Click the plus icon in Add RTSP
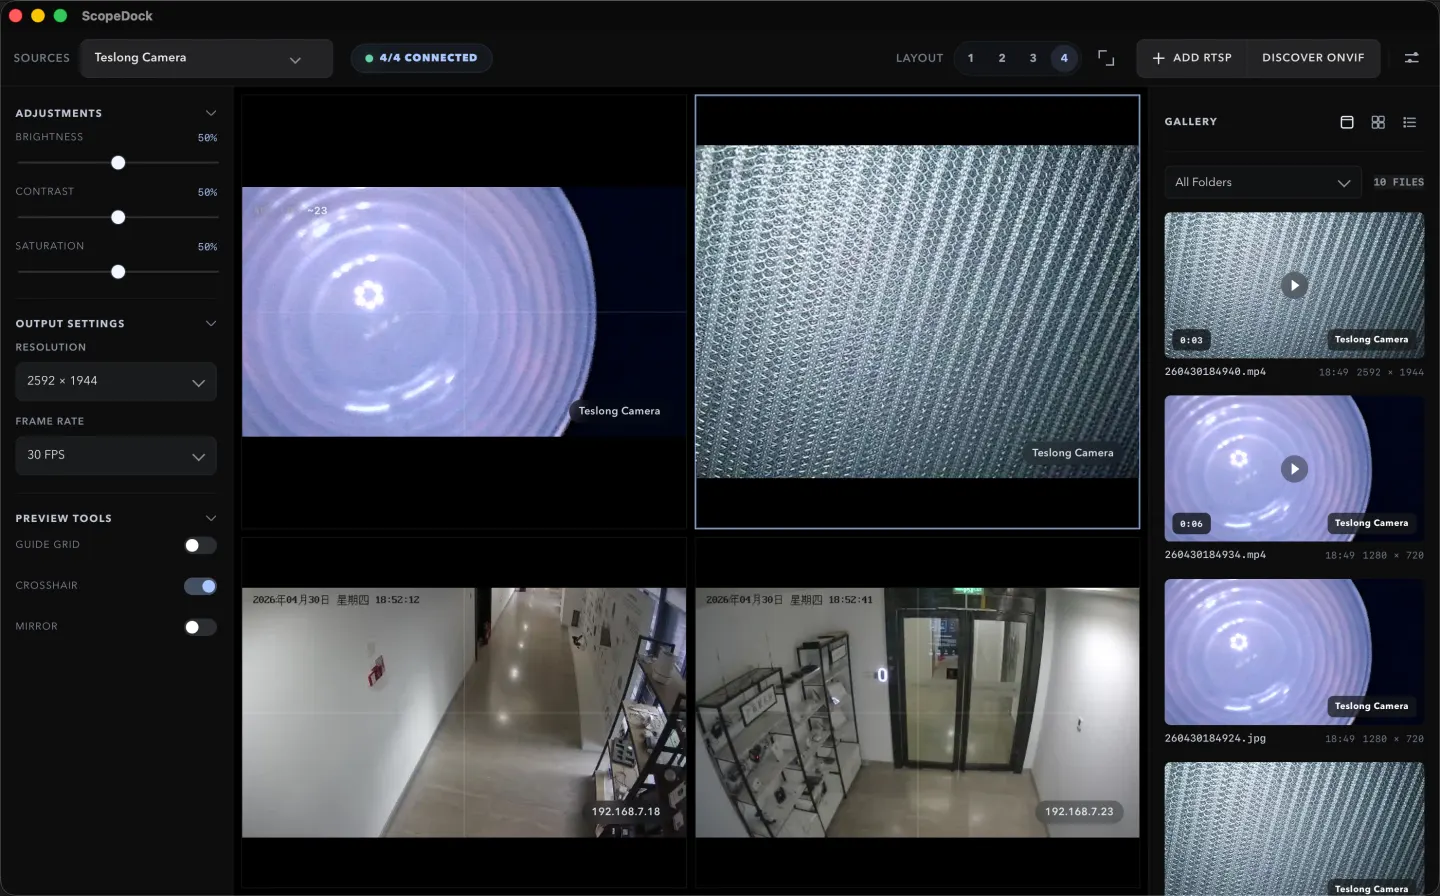 tap(1158, 58)
